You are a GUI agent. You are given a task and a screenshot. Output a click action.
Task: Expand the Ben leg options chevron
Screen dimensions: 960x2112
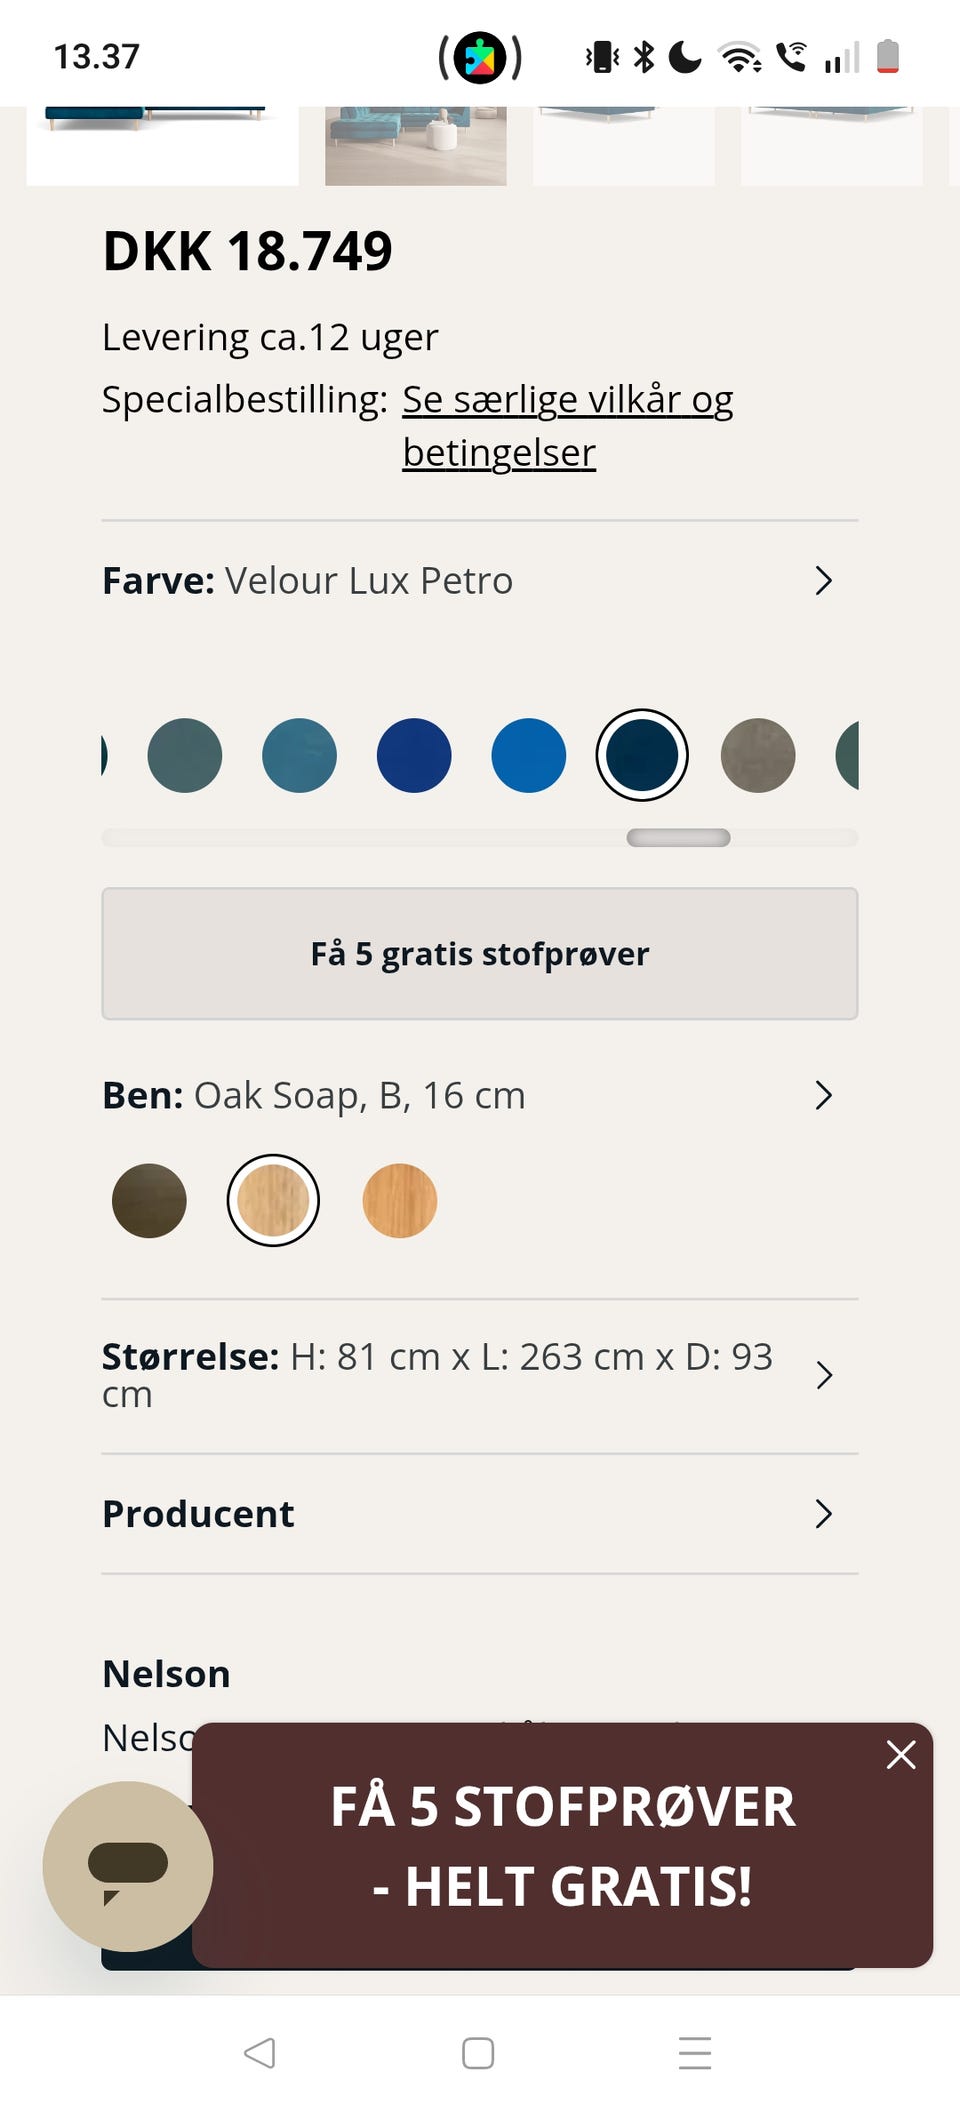tap(823, 1095)
